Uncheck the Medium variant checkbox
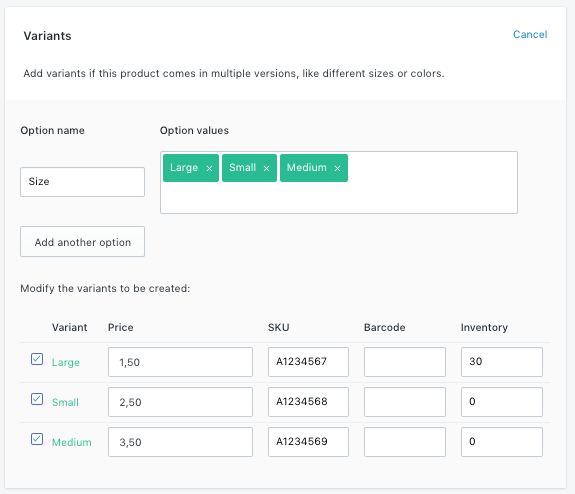The width and height of the screenshot is (575, 494). pyautogui.click(x=37, y=439)
